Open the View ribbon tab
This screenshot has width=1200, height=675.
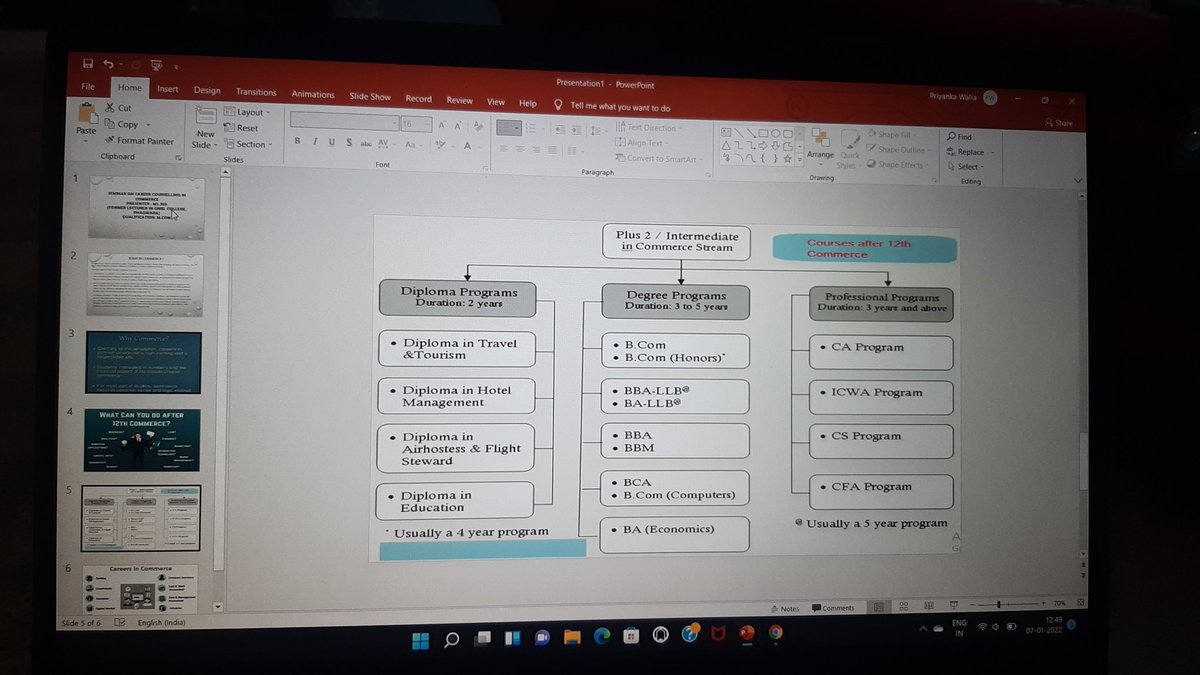click(x=496, y=102)
